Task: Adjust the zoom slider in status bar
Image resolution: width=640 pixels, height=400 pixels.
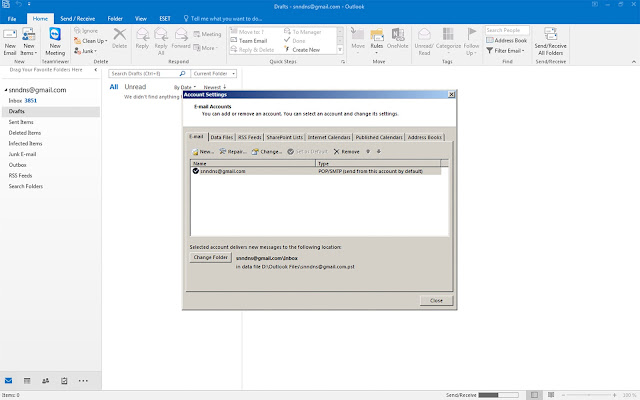Action: [589, 395]
